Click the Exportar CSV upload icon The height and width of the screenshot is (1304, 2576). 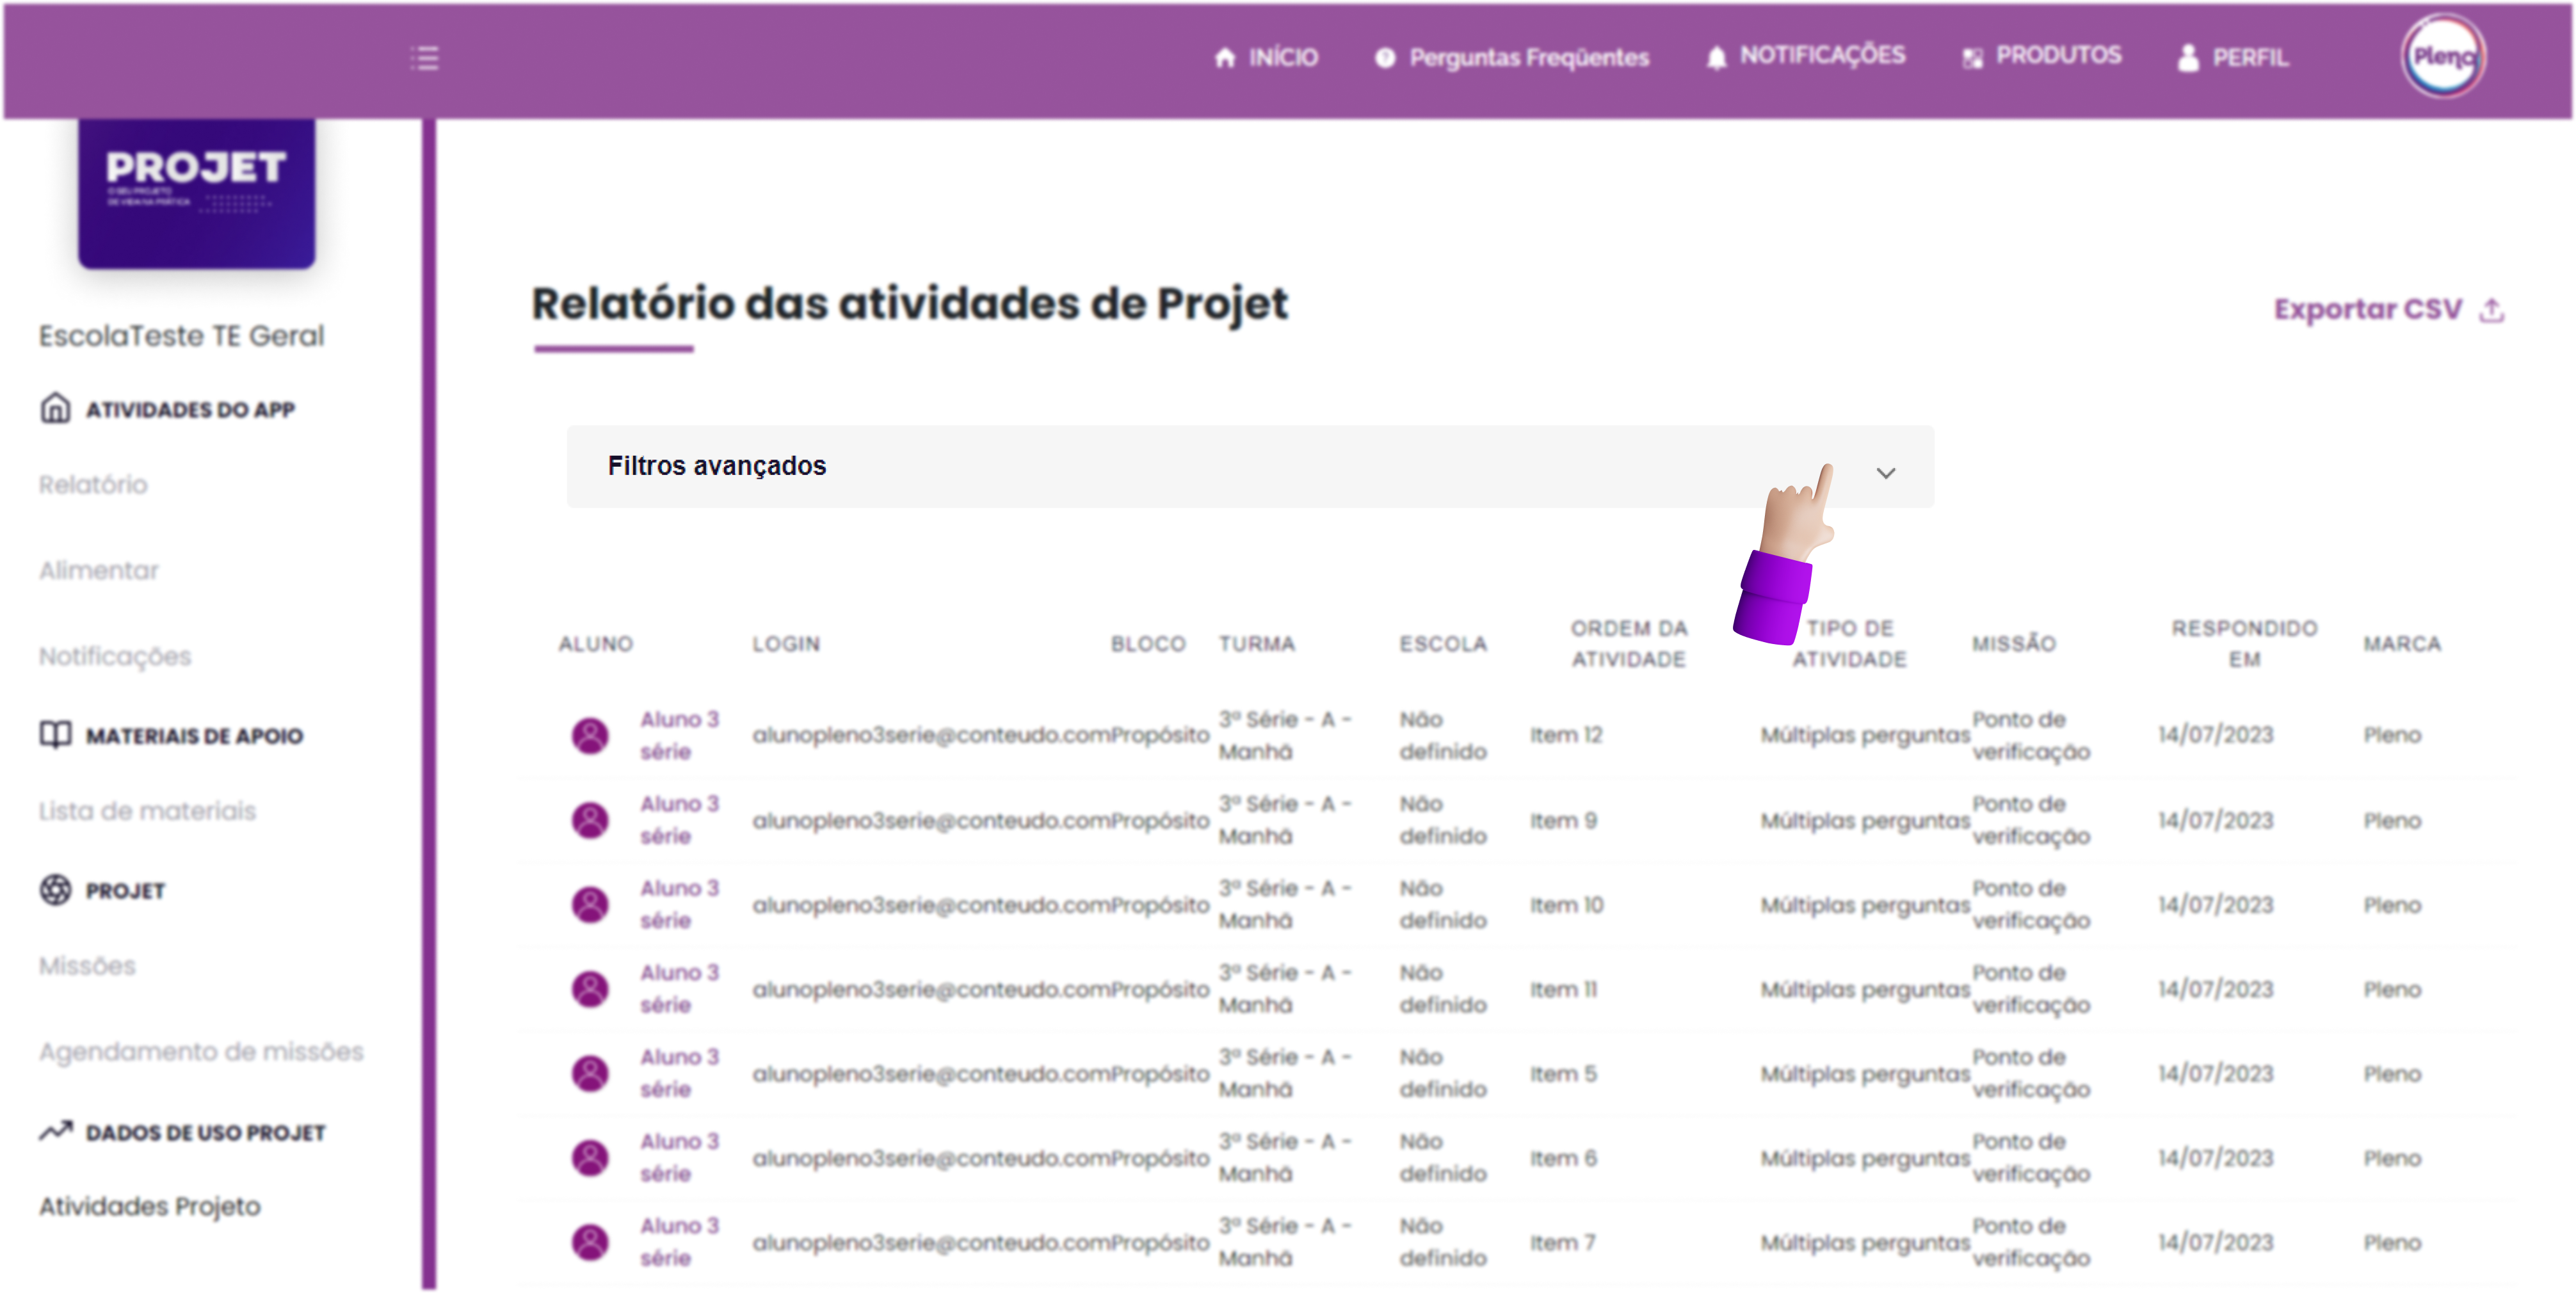click(2491, 311)
